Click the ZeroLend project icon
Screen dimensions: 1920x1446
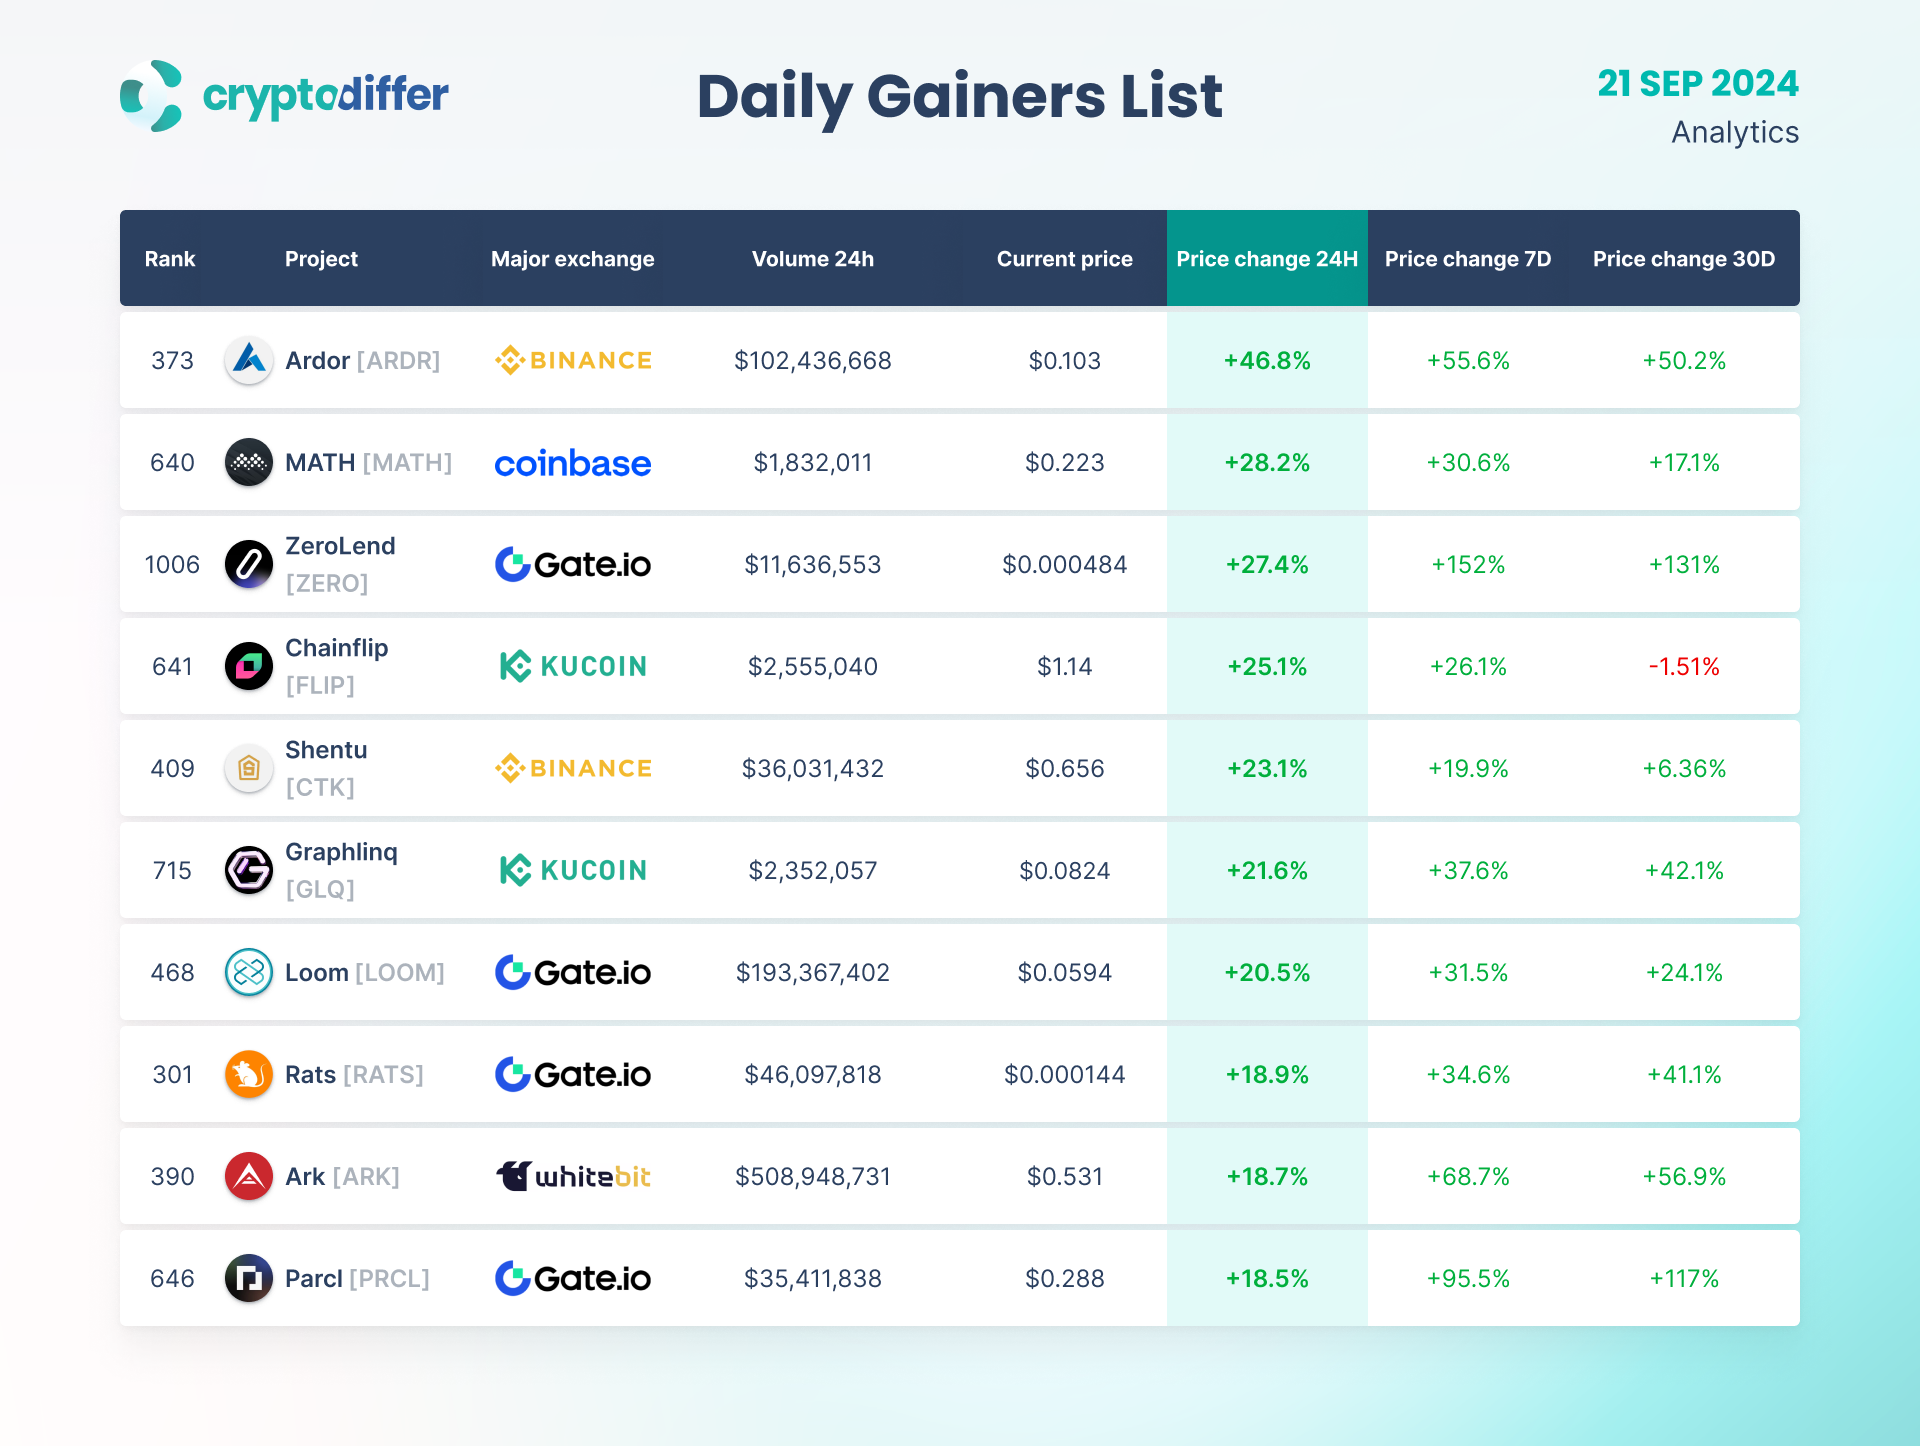(249, 565)
